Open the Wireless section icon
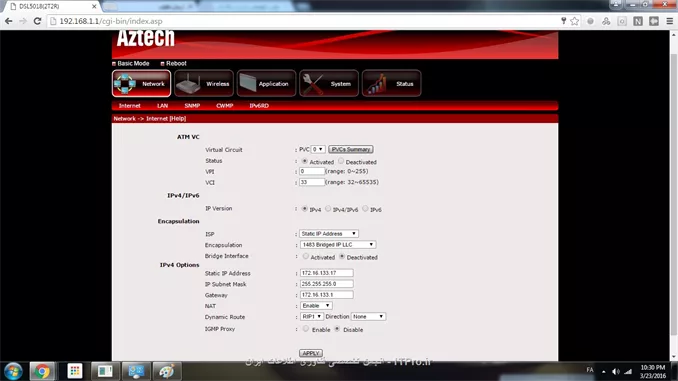Viewport: 678px width, 381px height. click(x=204, y=83)
